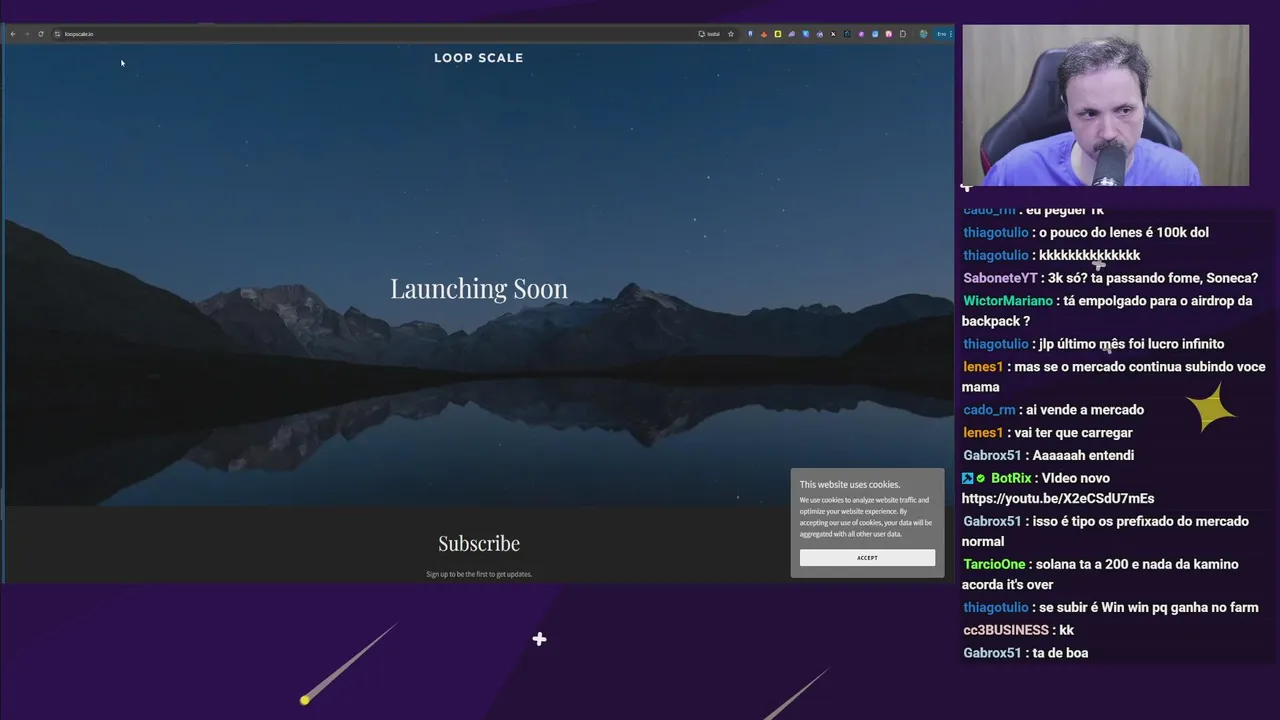1280x720 pixels.
Task: Click SaboneteYT username in chat
Action: coord(1000,278)
